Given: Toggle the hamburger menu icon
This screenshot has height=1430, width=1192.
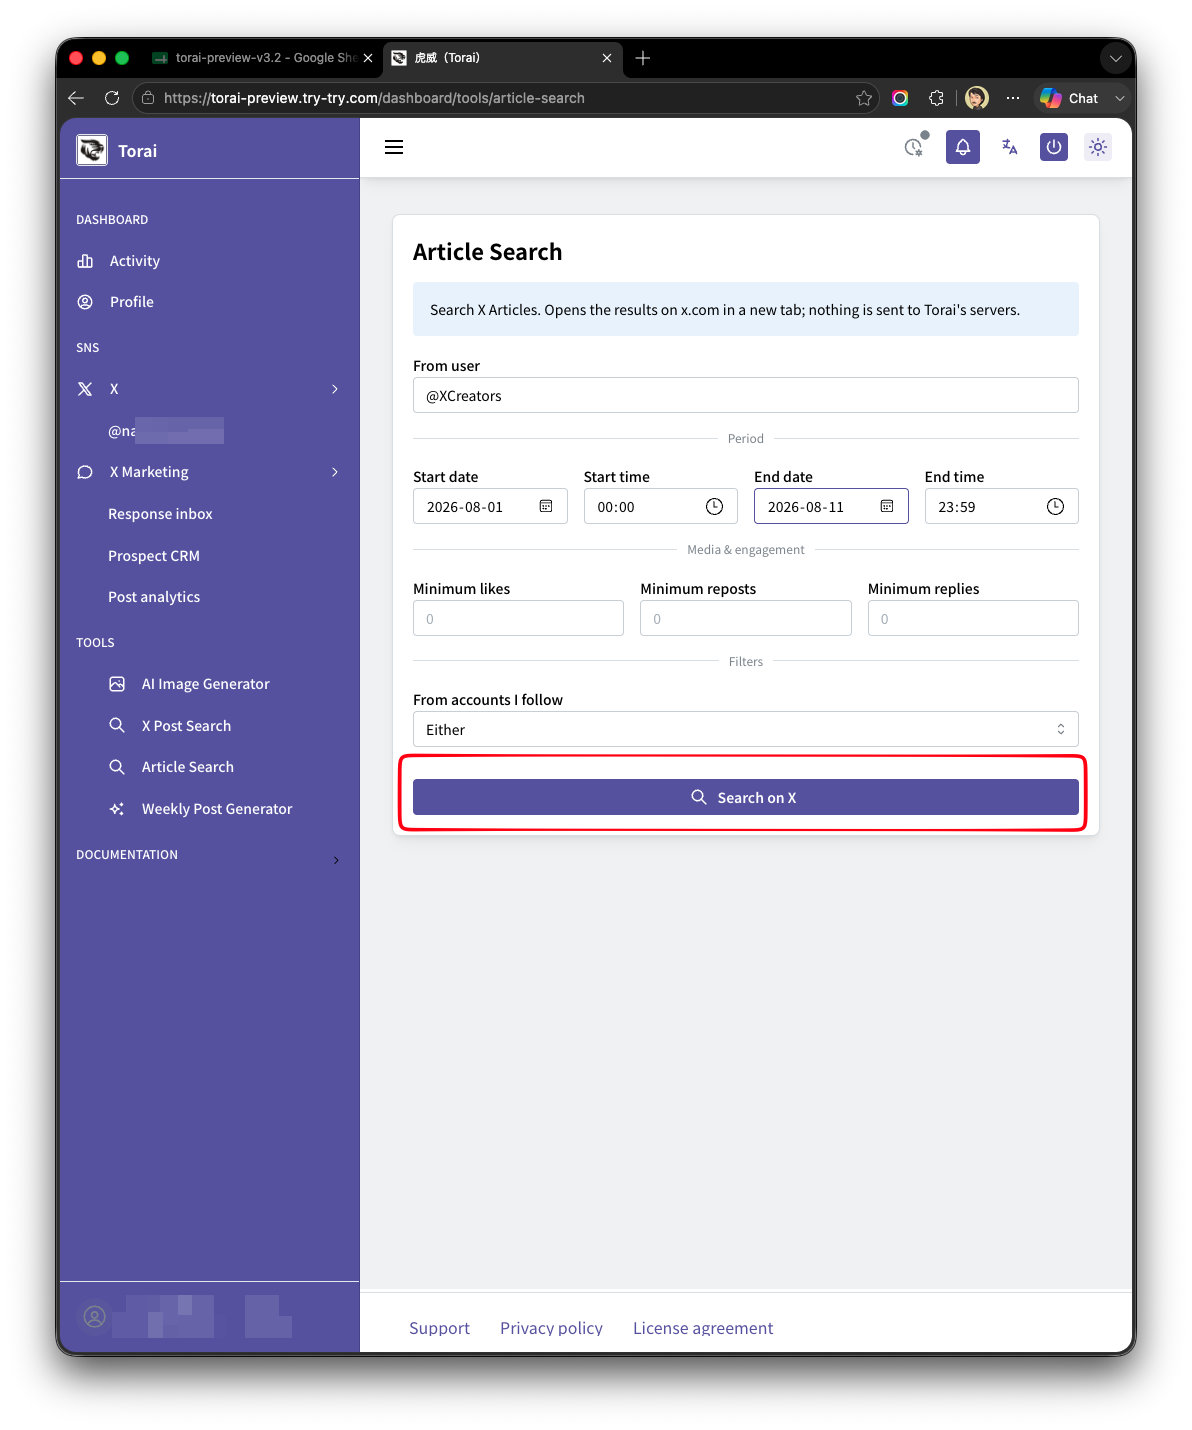Looking at the screenshot, I should 394,147.
